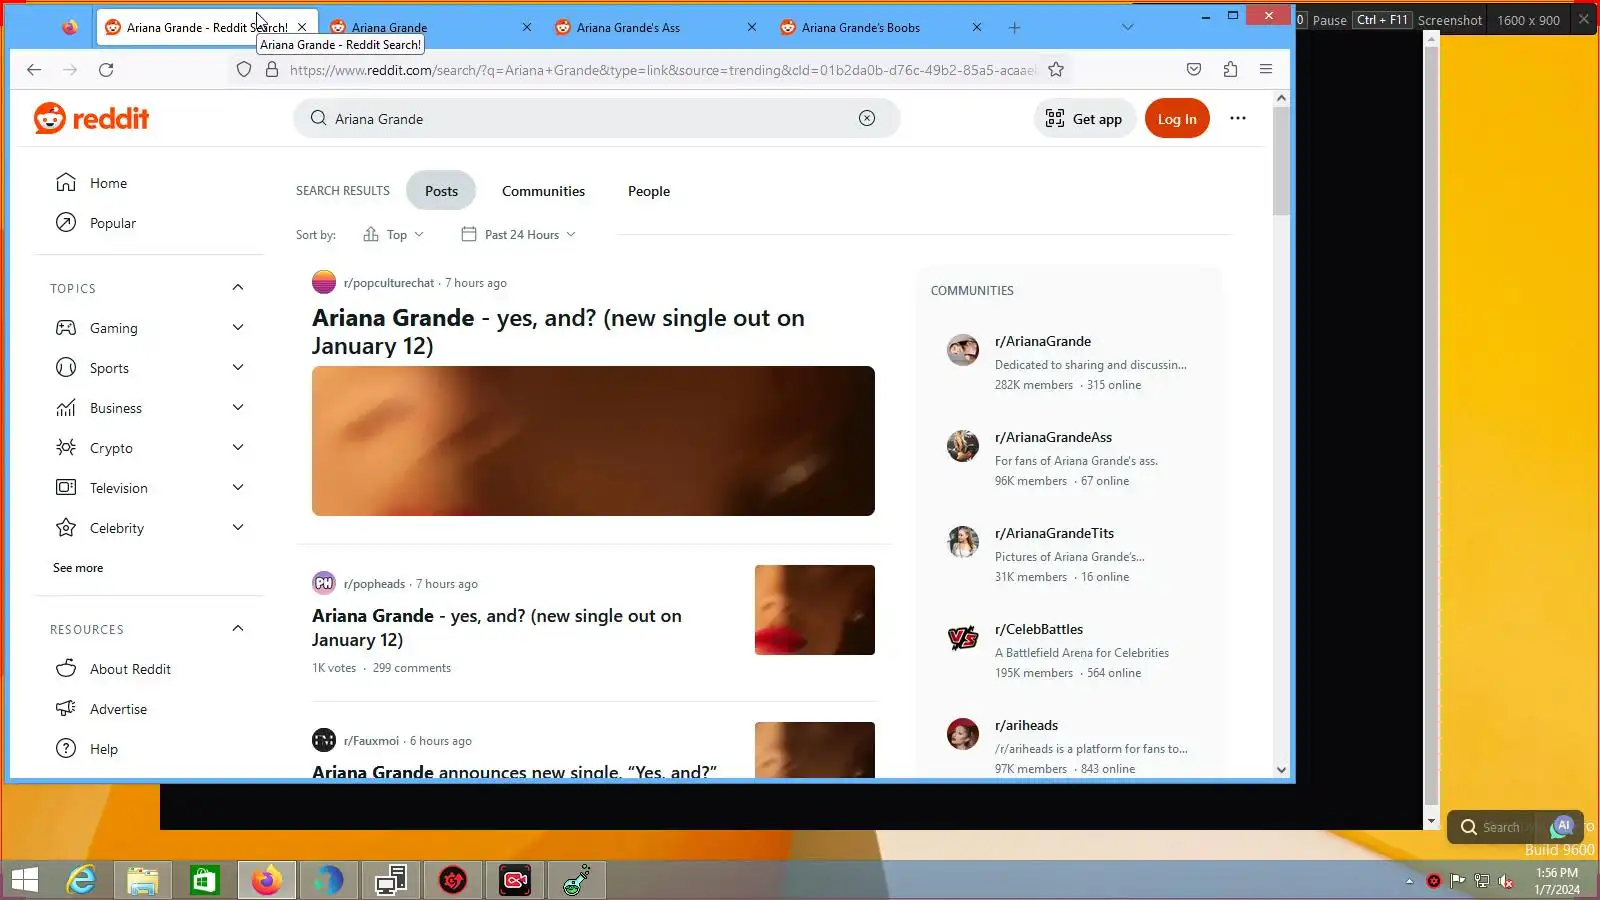Open About Reddit link
The width and height of the screenshot is (1600, 900).
130,669
